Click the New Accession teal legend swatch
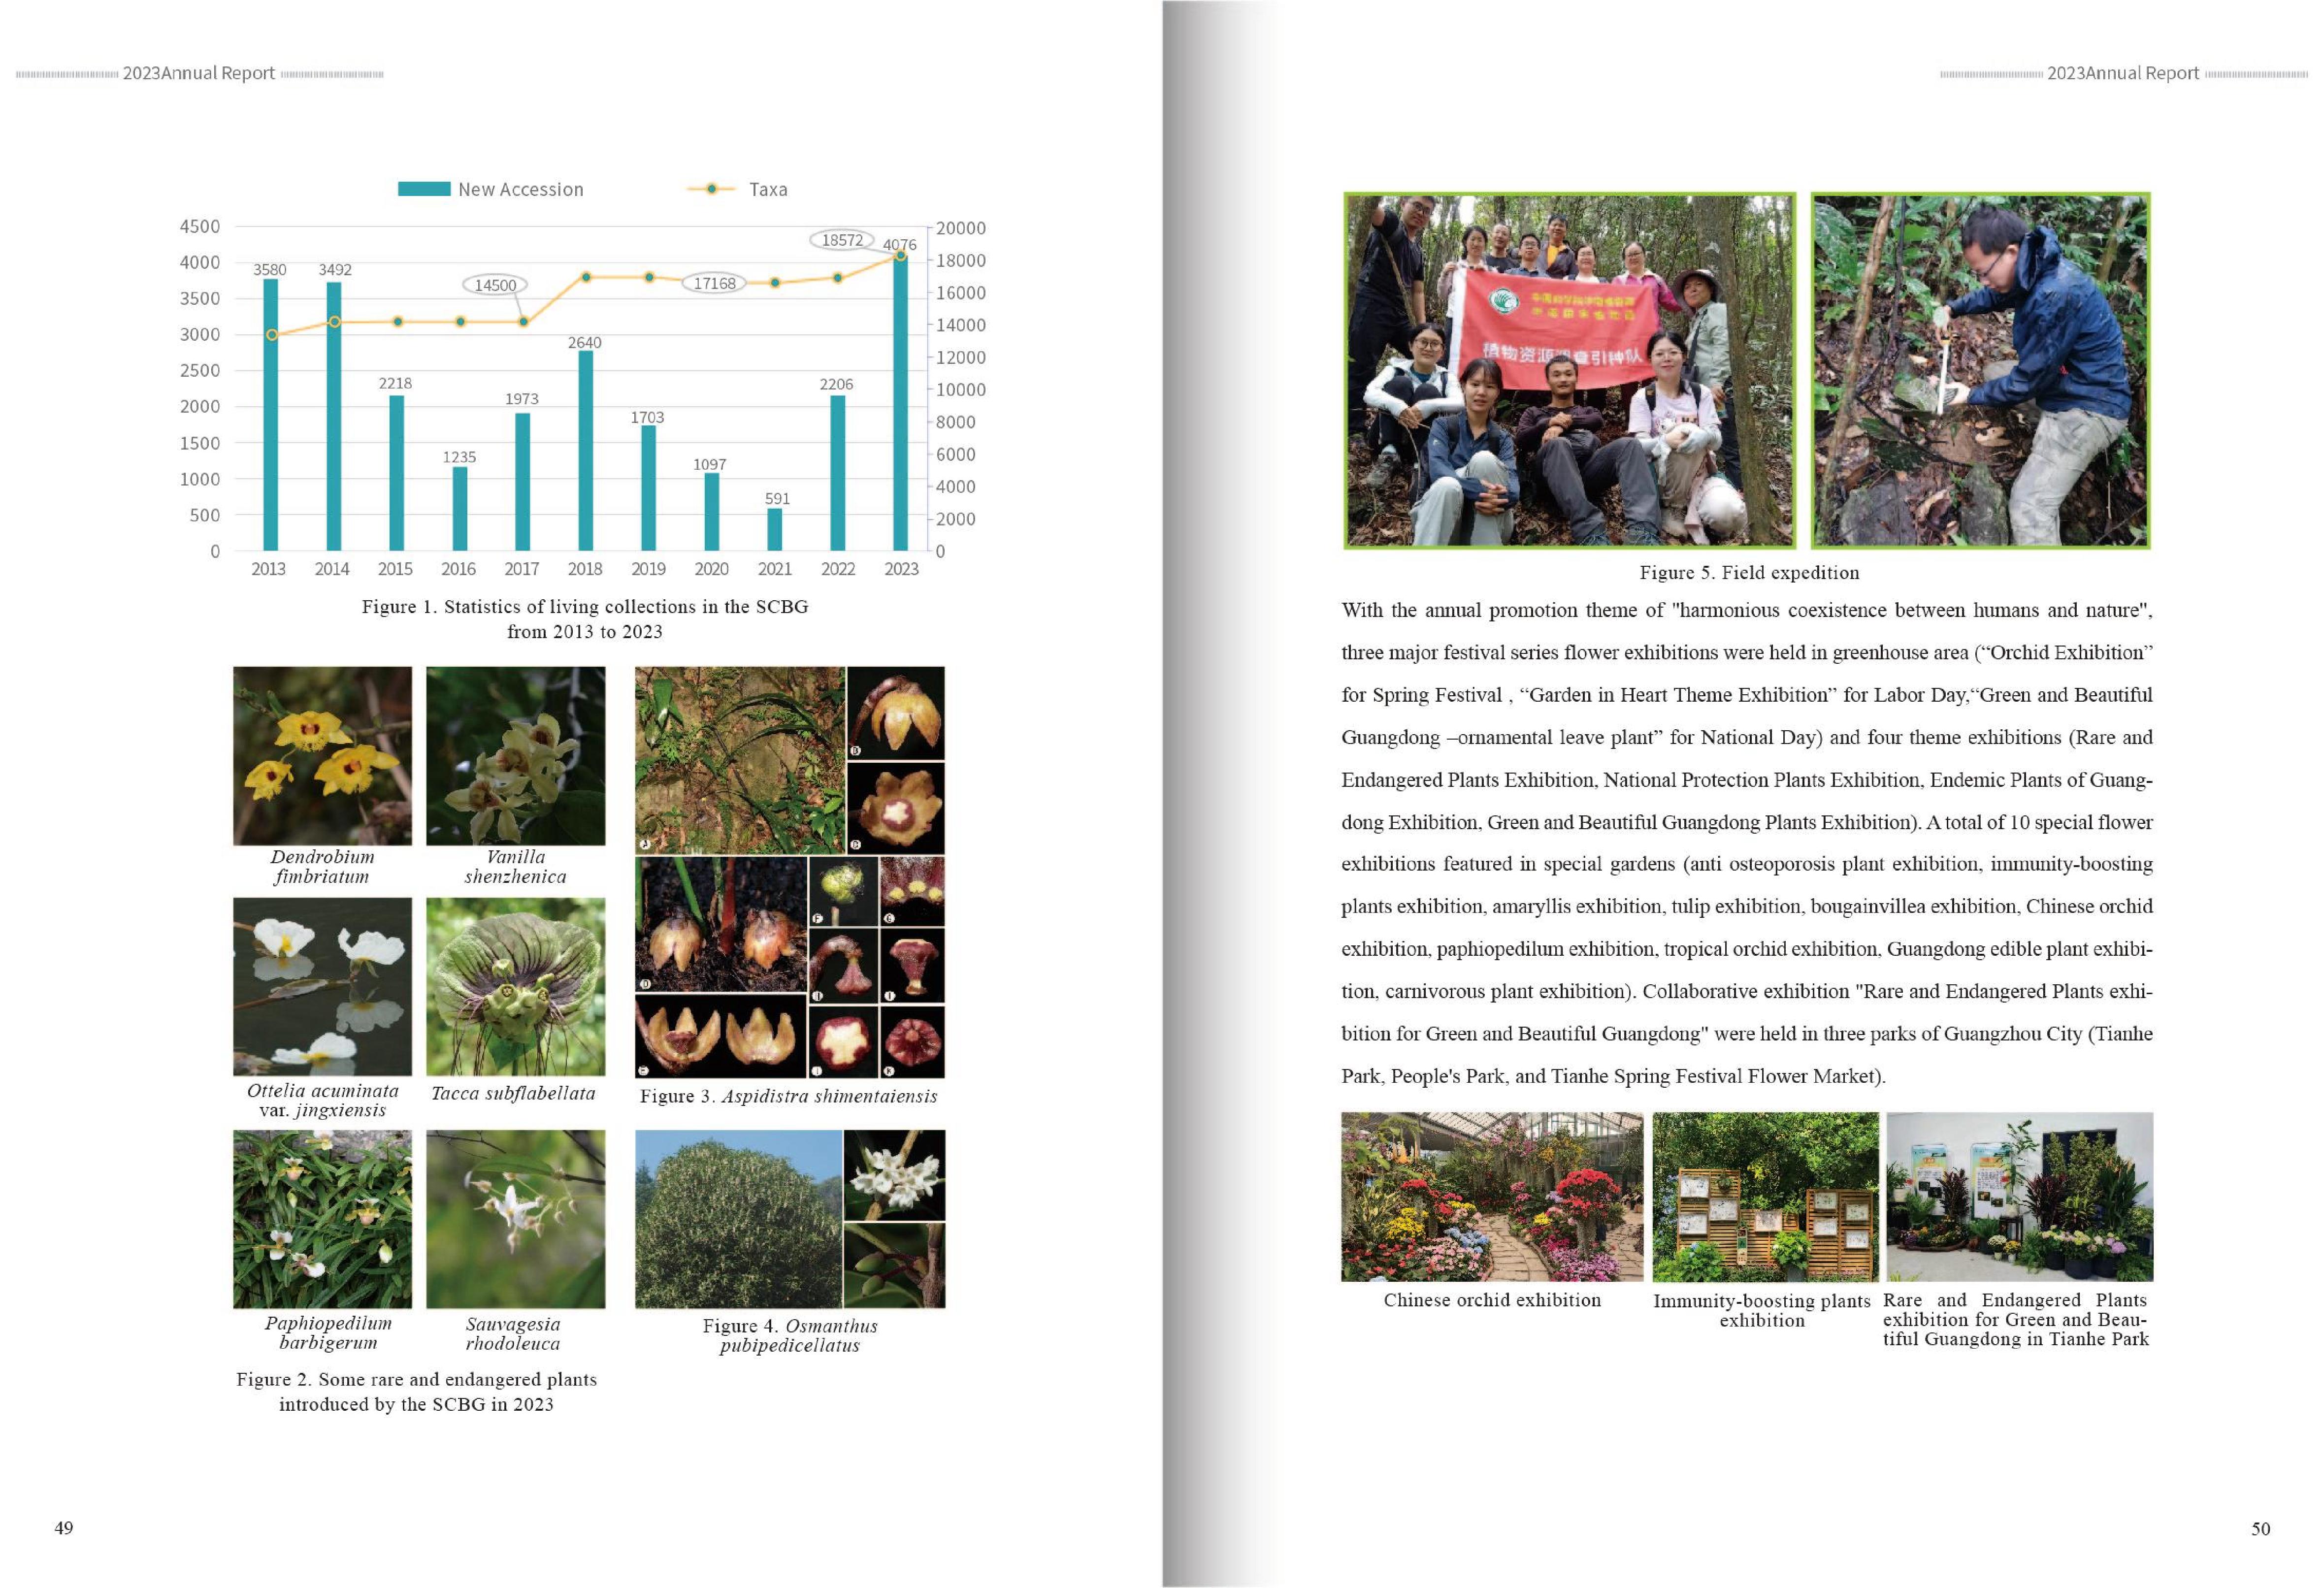The image size is (2324, 1588). click(x=423, y=189)
